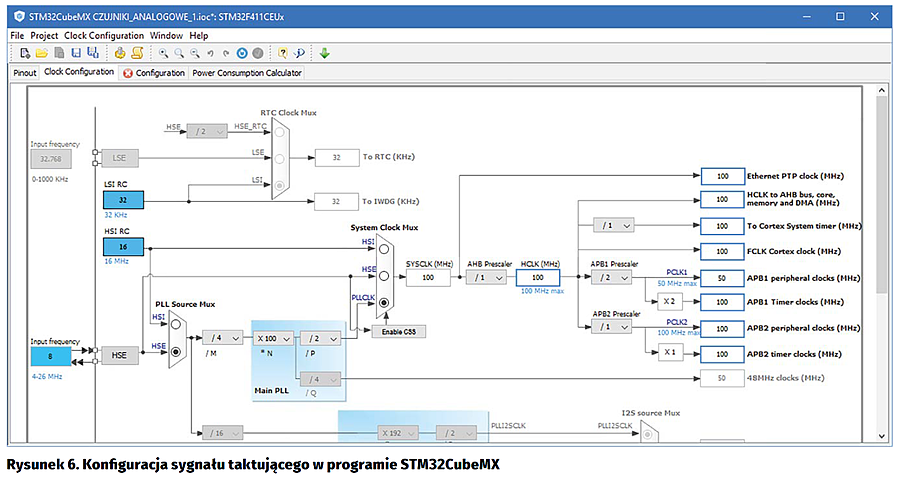Screen dimensions: 900x477
Task: Open the PLL multiplier N dropdown
Action: coord(275,337)
